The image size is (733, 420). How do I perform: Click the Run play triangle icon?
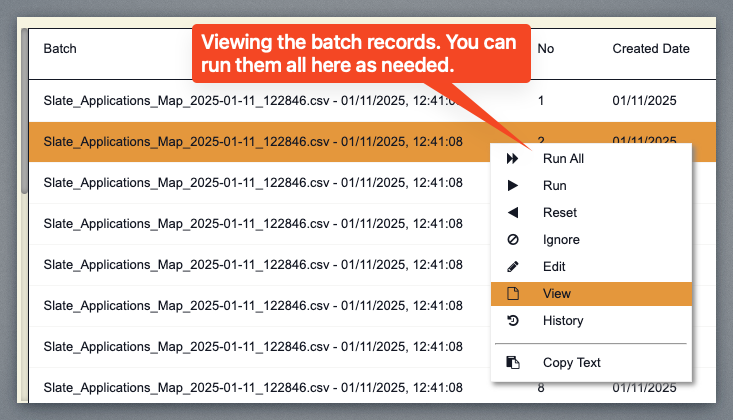tap(513, 185)
